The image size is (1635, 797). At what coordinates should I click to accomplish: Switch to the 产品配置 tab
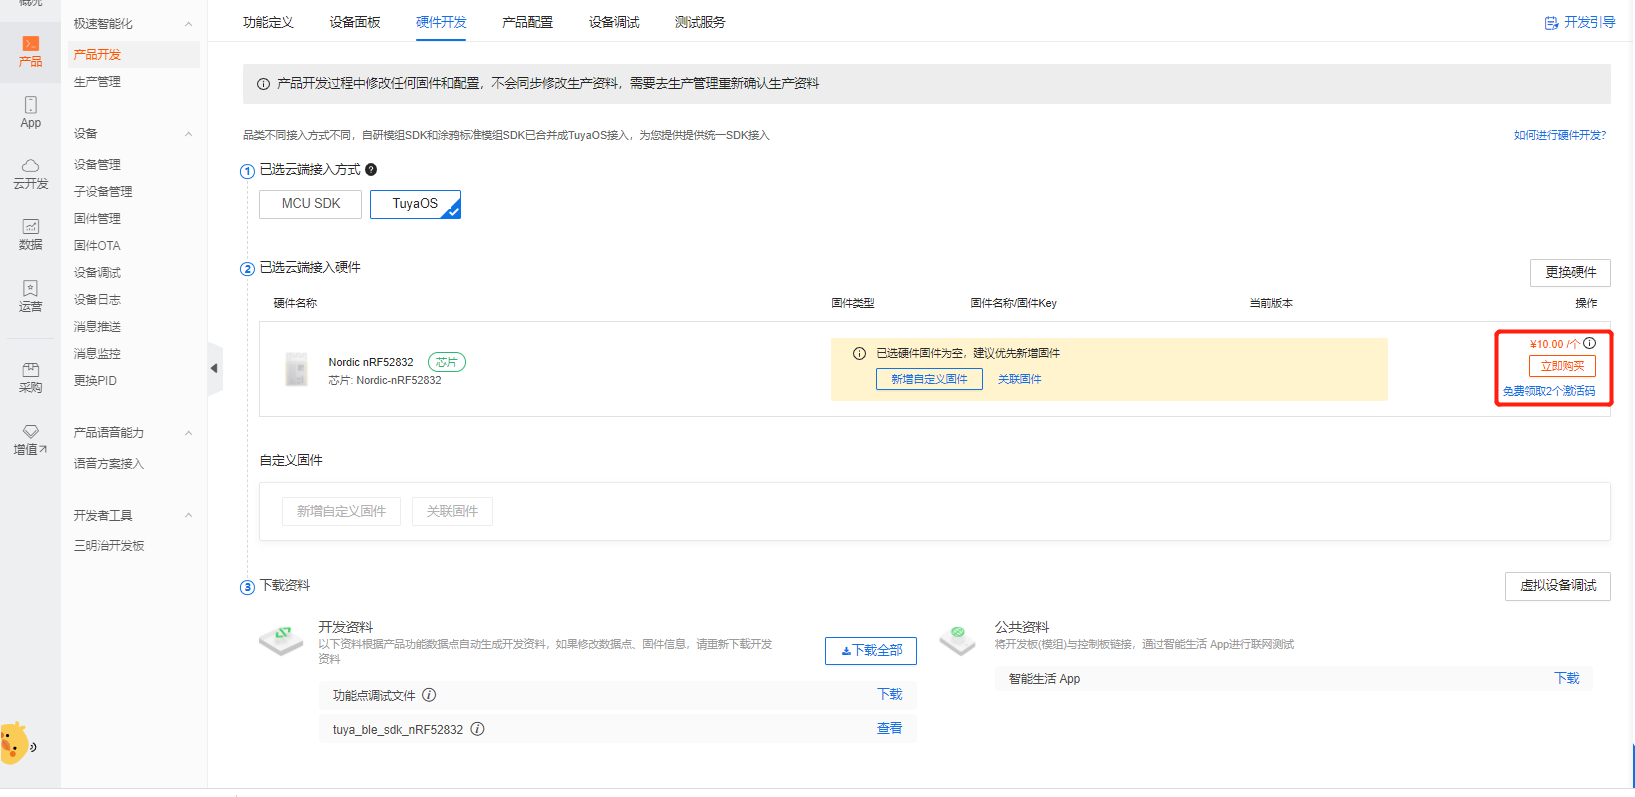coord(527,22)
